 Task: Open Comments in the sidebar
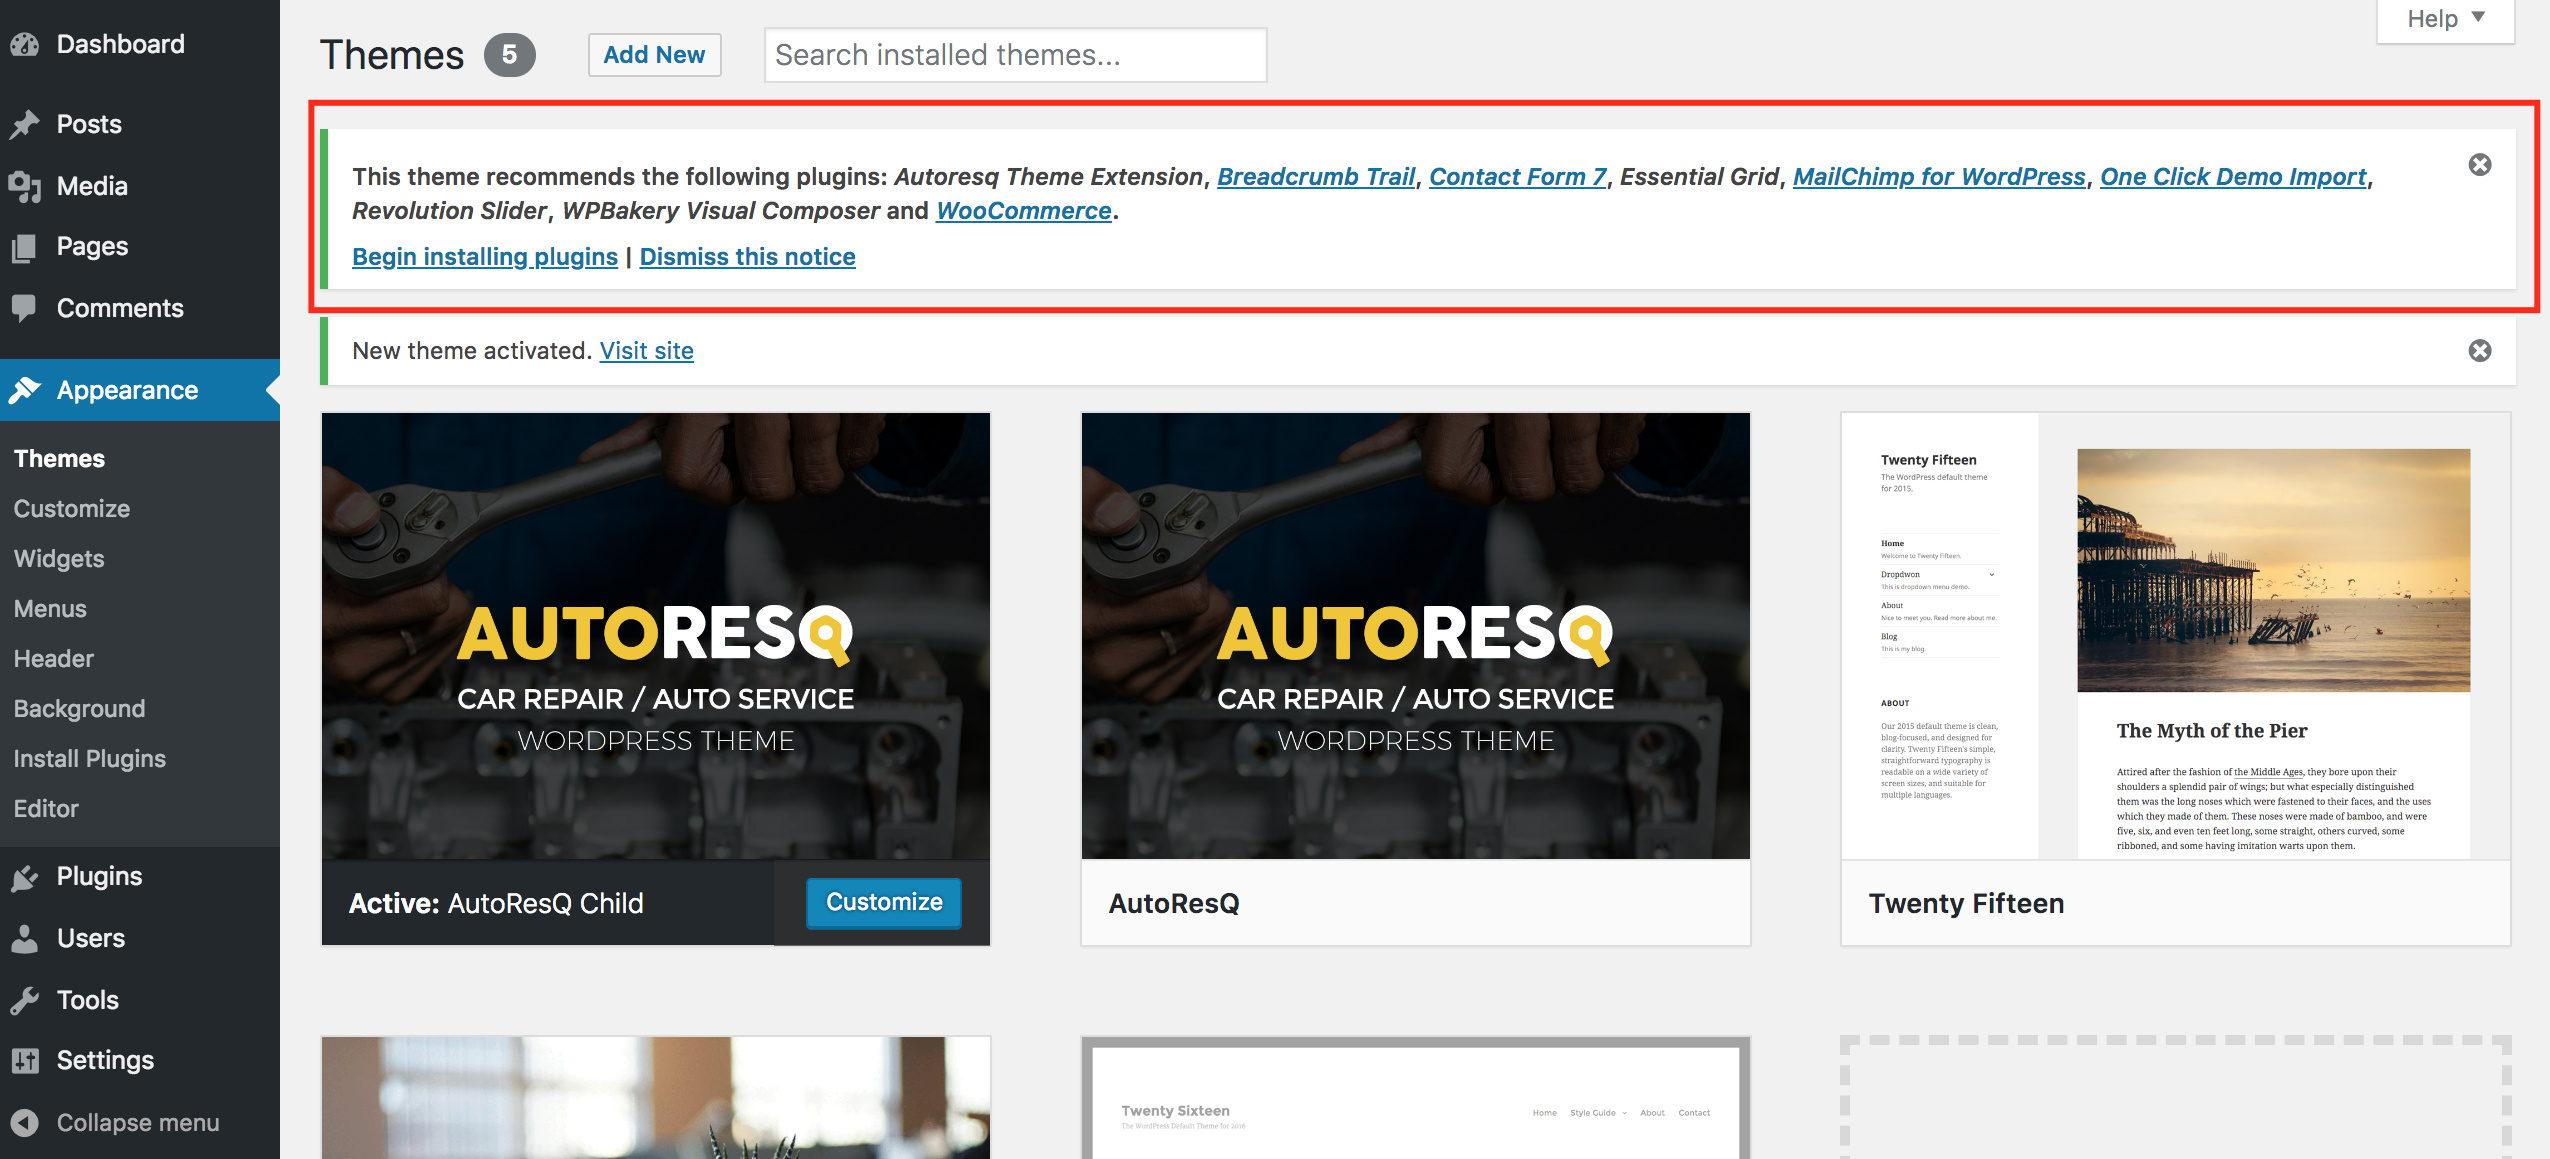(x=120, y=308)
